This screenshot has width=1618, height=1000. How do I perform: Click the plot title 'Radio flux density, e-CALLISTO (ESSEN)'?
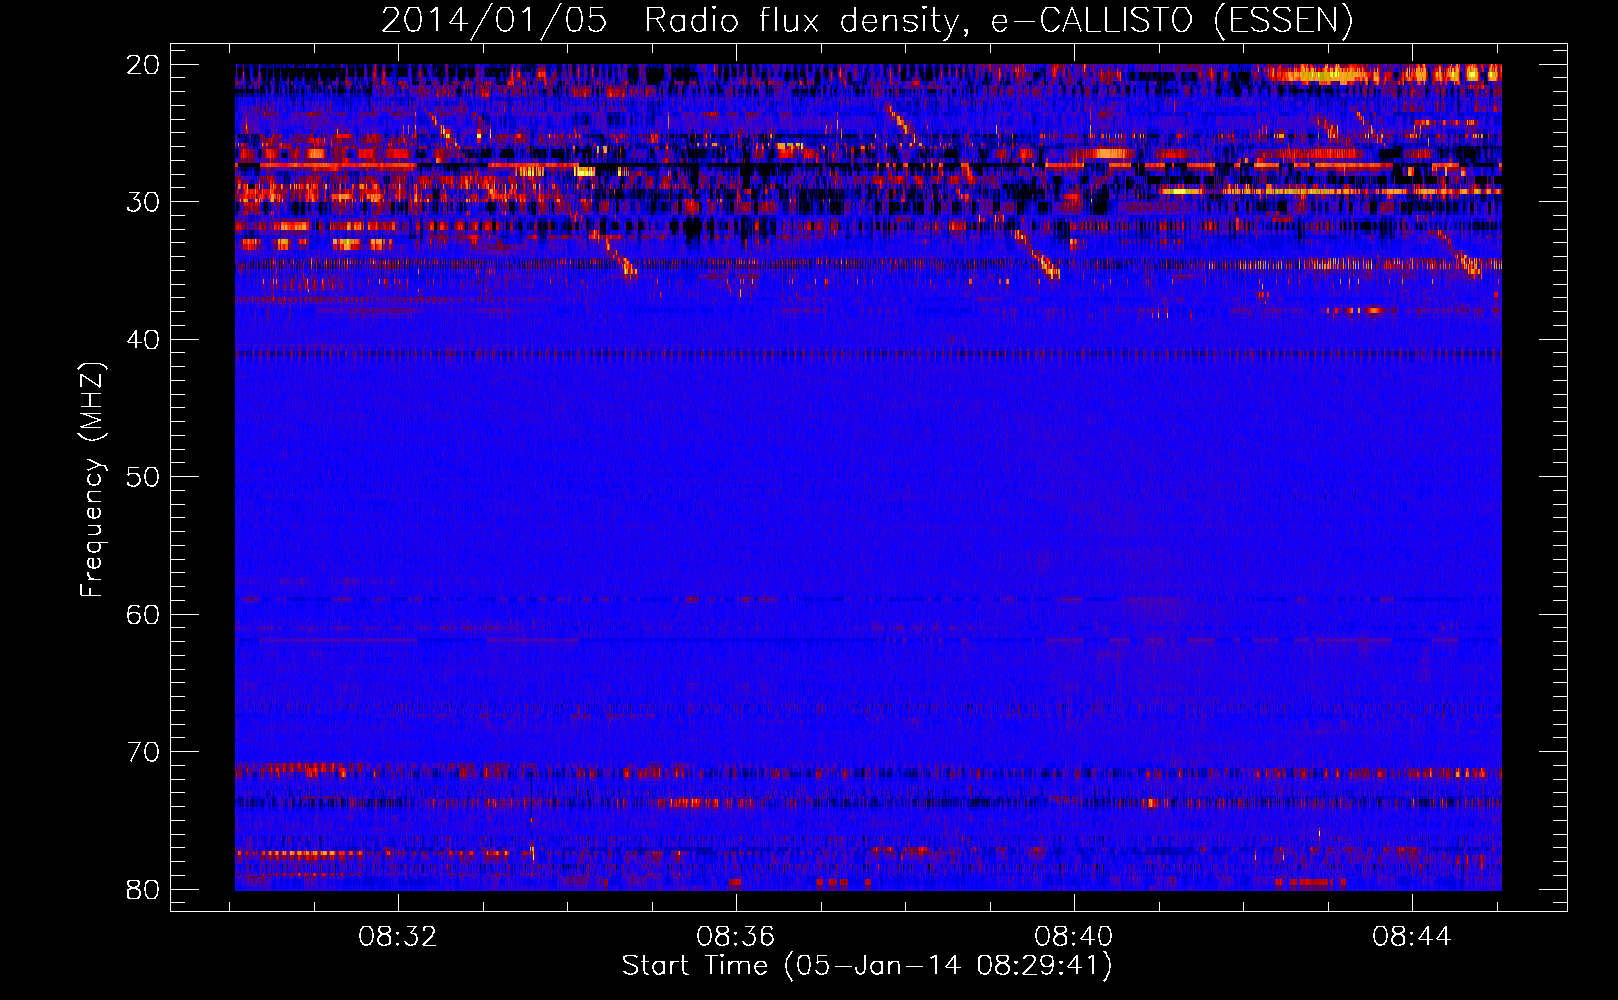998,21
